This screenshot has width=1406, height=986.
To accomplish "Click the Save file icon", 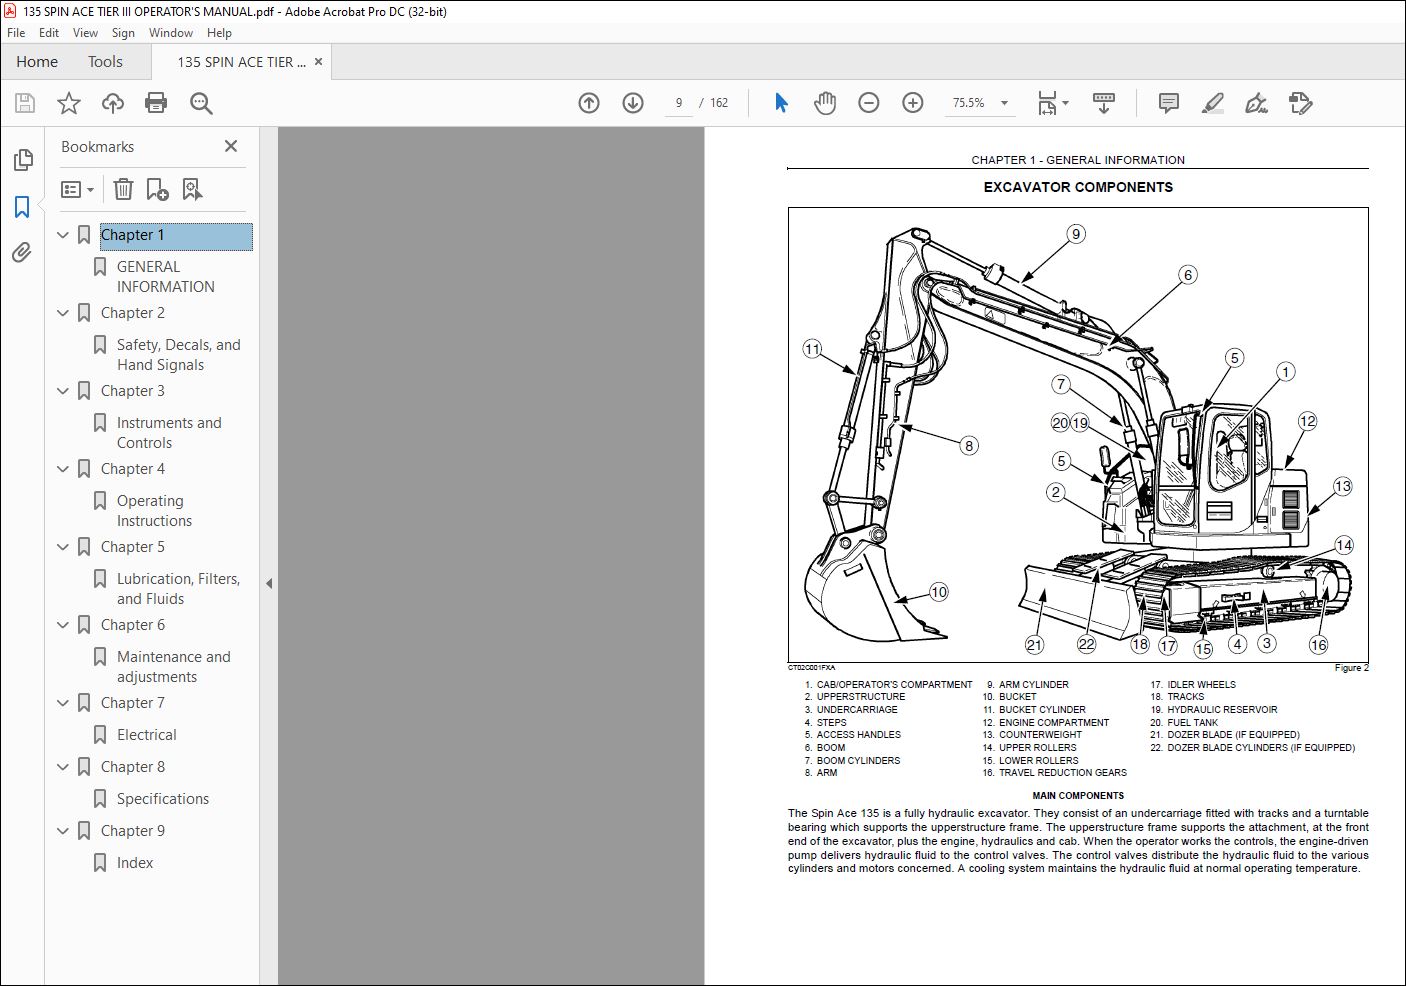I will [x=25, y=103].
